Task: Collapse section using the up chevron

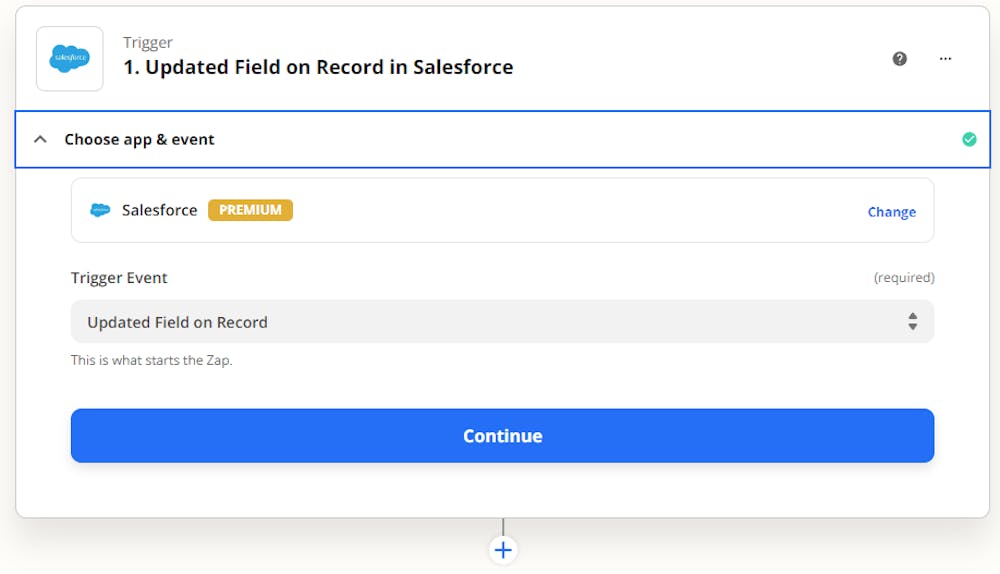Action: (x=40, y=139)
